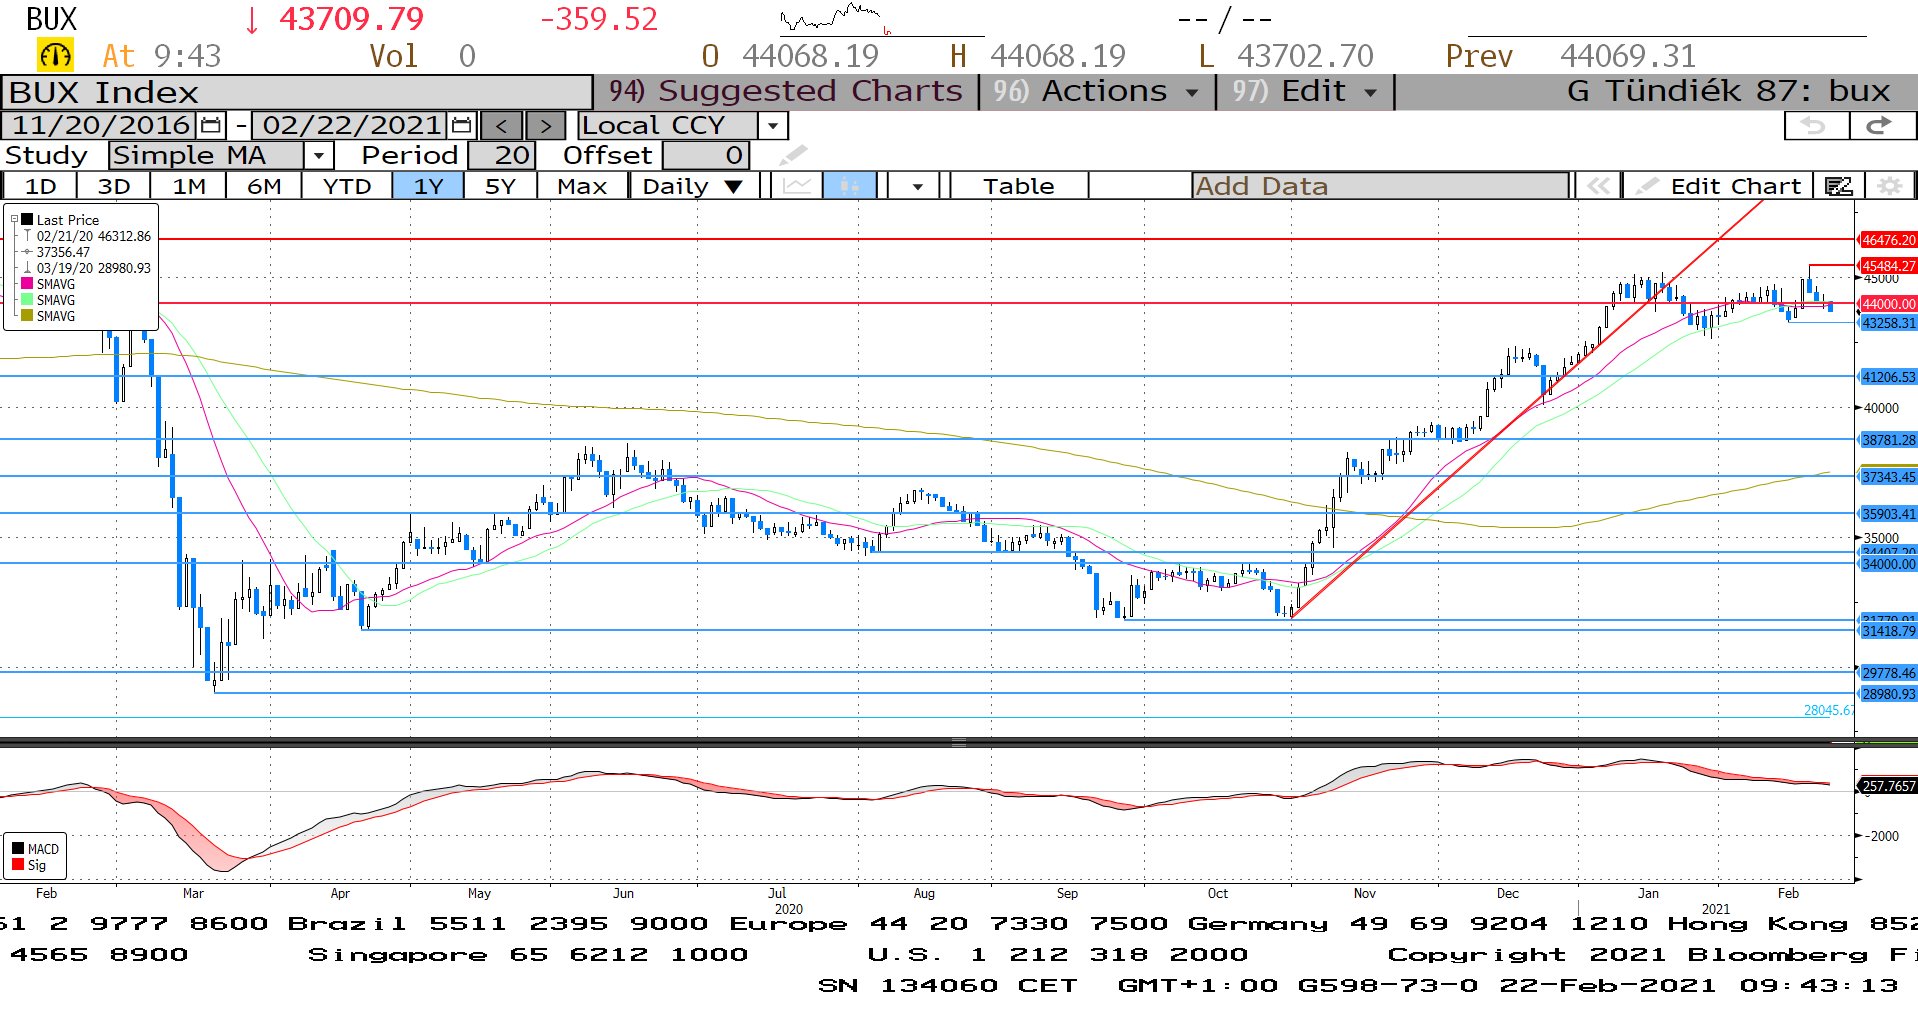Select the 1Y range tab

point(428,186)
